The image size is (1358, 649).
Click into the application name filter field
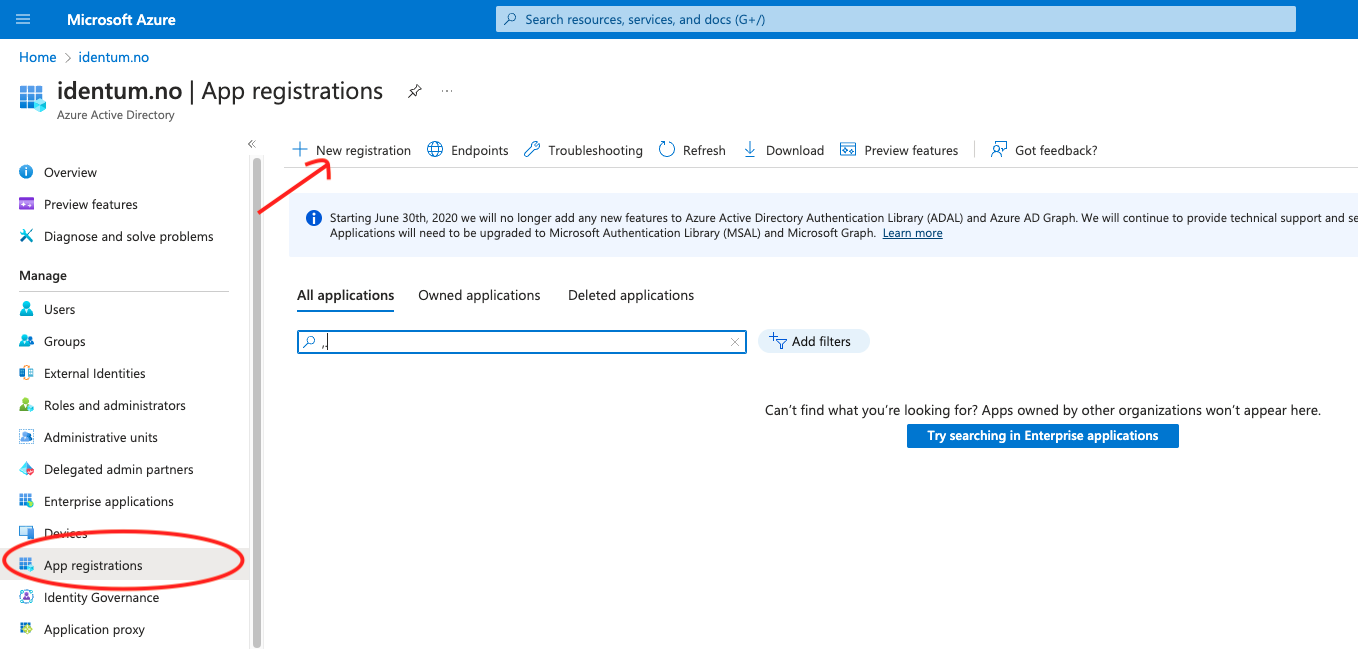522,342
